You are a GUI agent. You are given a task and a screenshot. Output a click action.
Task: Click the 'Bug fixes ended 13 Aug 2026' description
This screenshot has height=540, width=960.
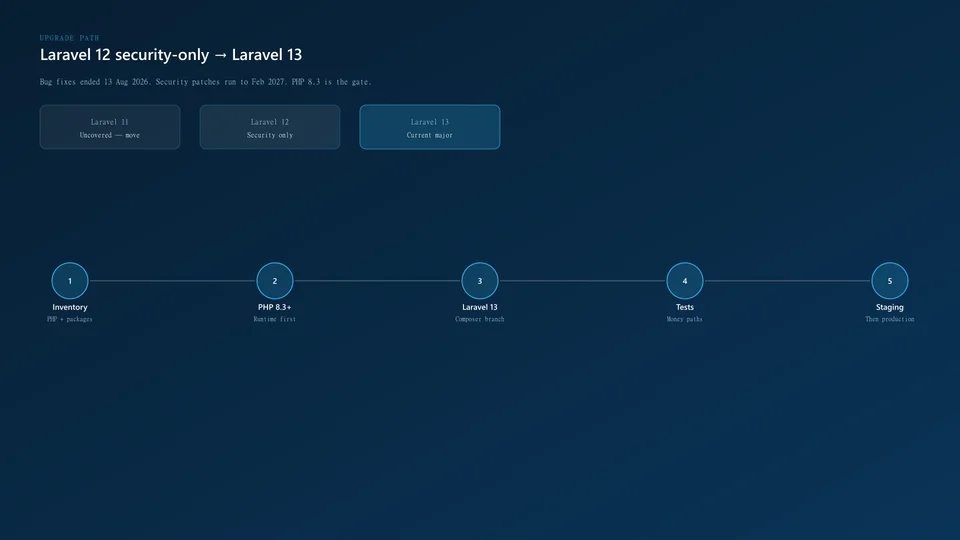[x=206, y=81]
